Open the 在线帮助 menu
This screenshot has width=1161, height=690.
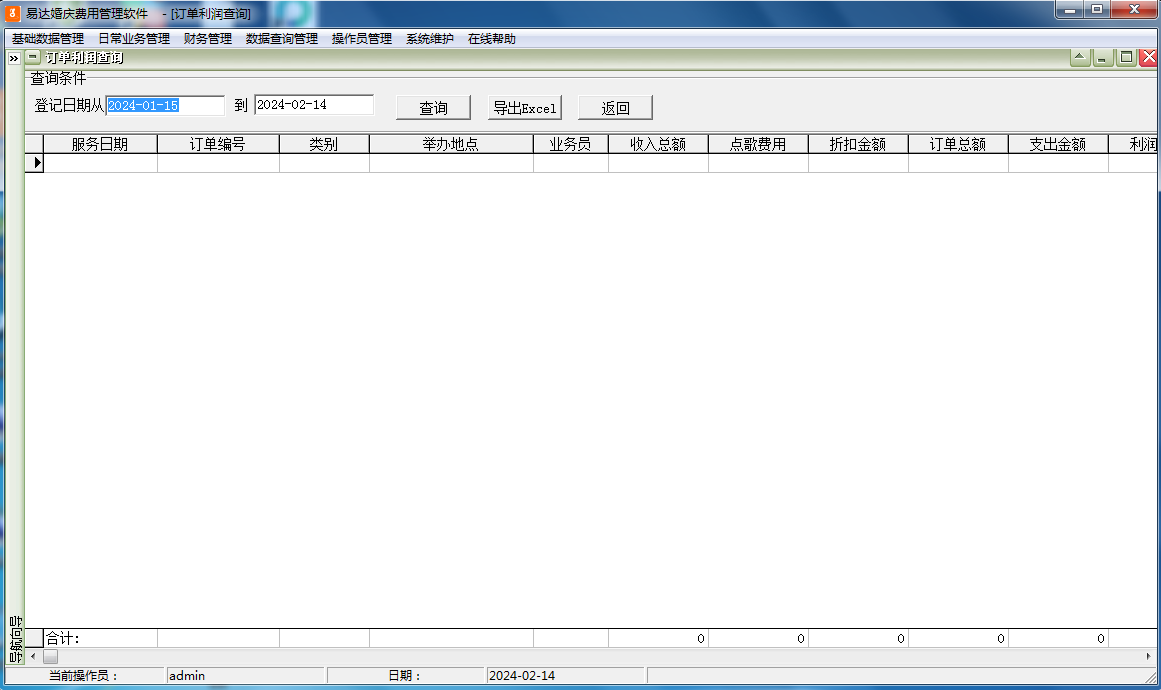point(492,38)
